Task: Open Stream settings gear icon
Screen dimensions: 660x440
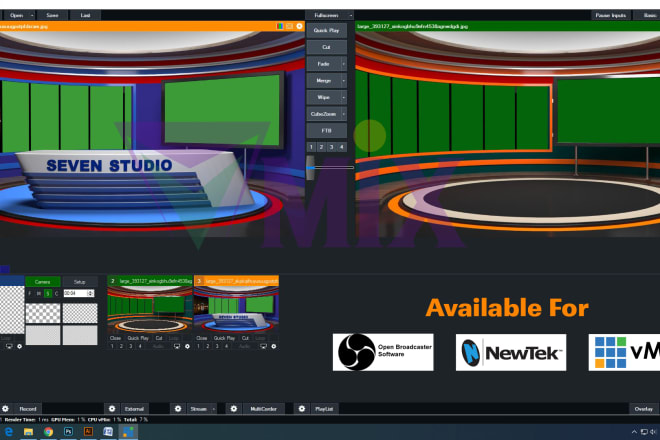Action: tap(178, 408)
